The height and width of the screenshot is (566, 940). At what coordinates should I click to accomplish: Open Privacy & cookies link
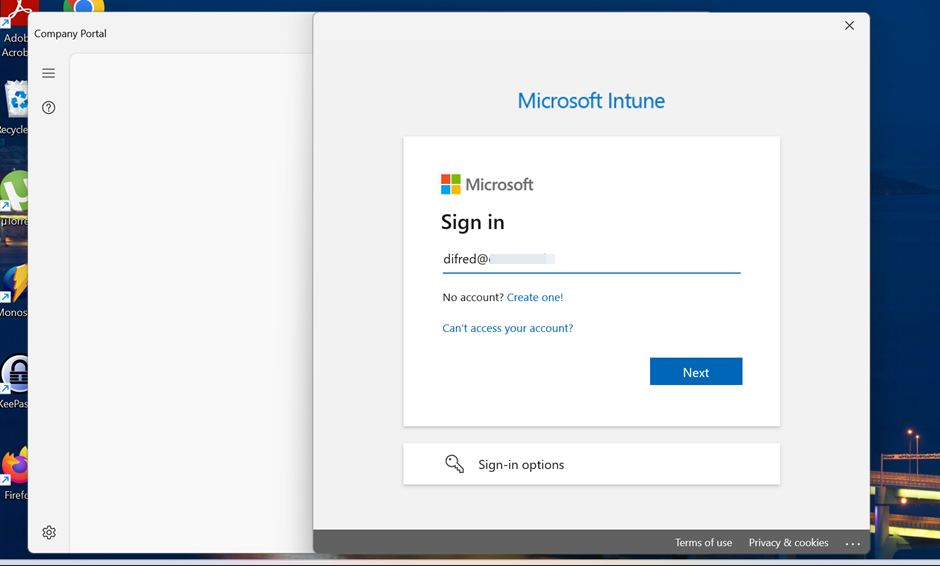click(x=788, y=543)
